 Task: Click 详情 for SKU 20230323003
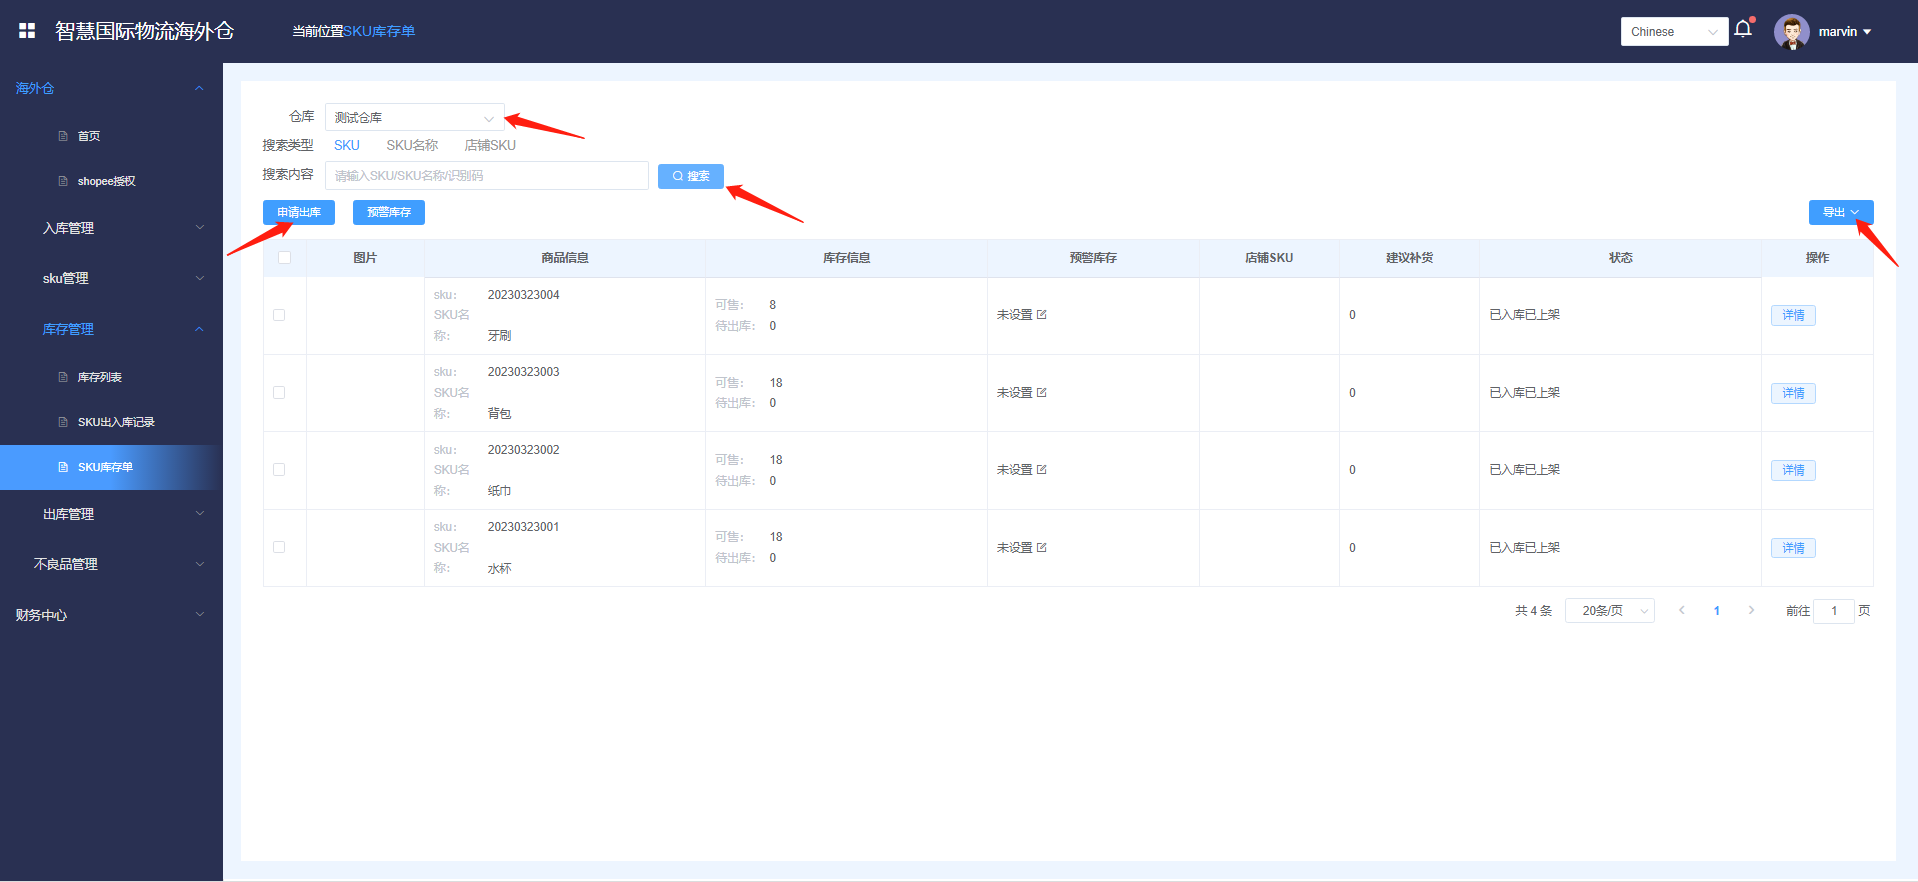(1793, 393)
